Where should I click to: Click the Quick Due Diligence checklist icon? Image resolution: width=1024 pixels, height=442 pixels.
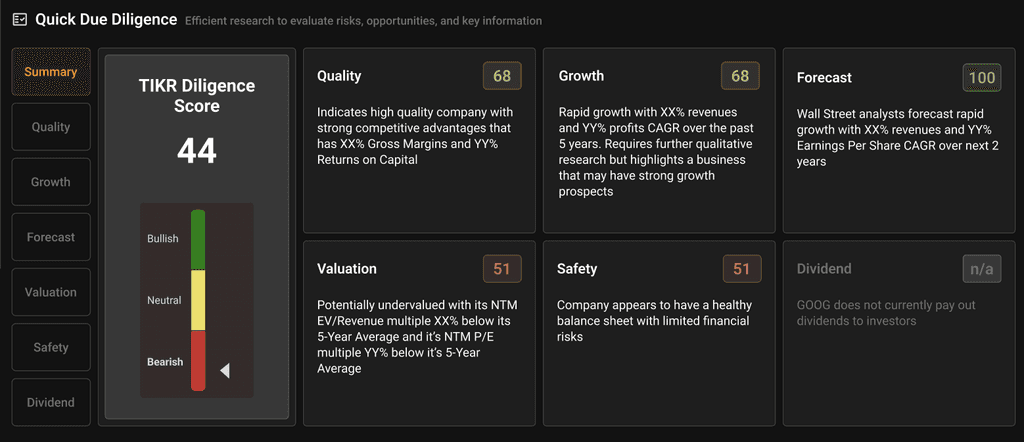[x=20, y=20]
